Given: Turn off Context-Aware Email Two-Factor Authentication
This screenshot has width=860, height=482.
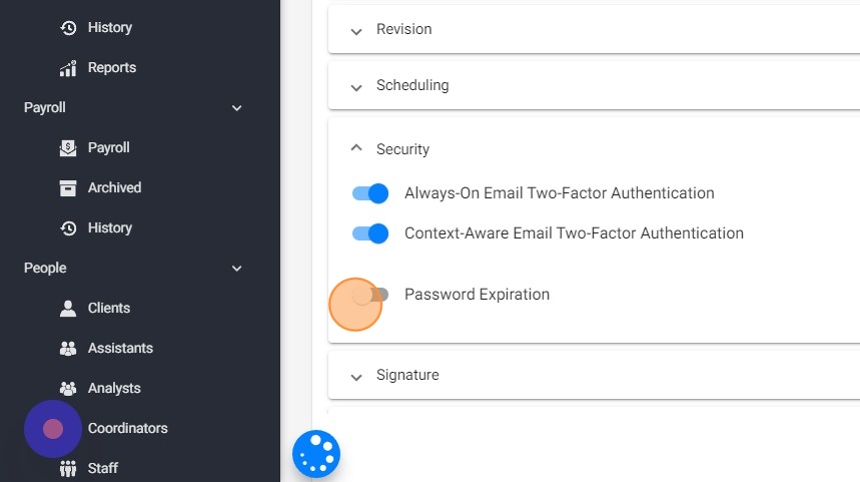Looking at the screenshot, I should pyautogui.click(x=370, y=233).
